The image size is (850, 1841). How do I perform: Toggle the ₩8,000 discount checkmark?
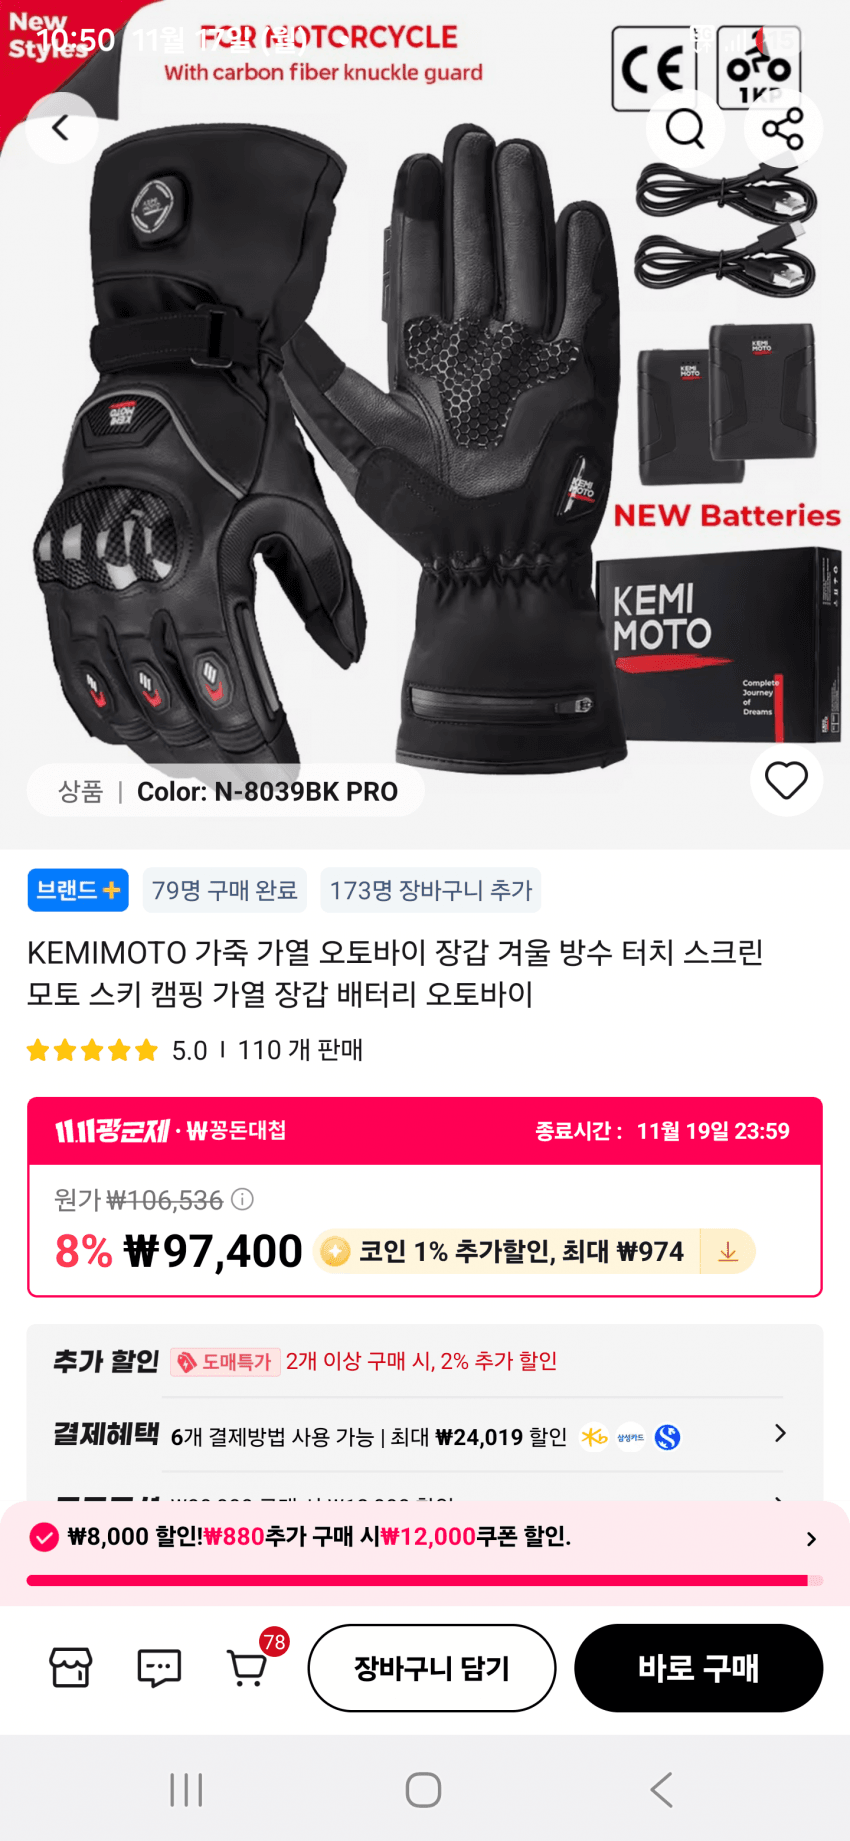point(44,1537)
